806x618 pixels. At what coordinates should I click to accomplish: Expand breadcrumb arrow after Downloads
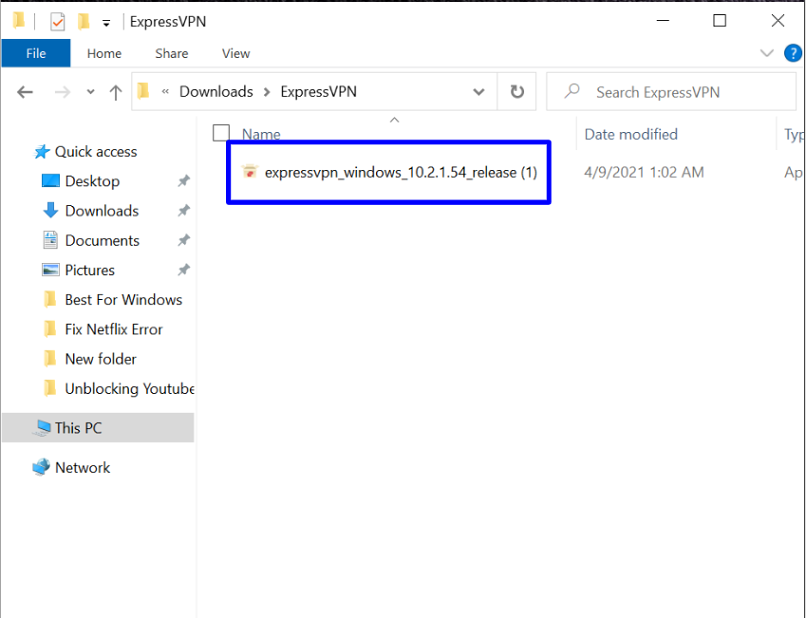pyautogui.click(x=267, y=92)
